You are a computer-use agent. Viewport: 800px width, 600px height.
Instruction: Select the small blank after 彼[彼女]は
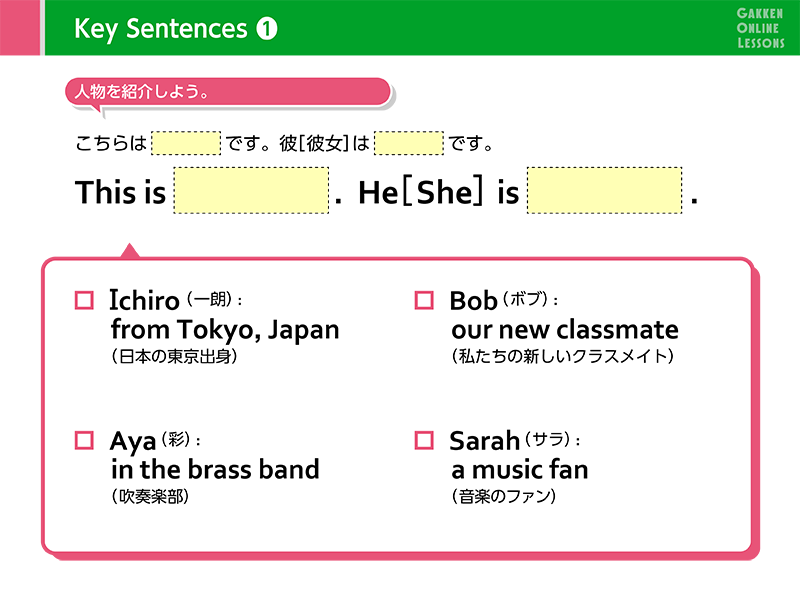coord(409,143)
